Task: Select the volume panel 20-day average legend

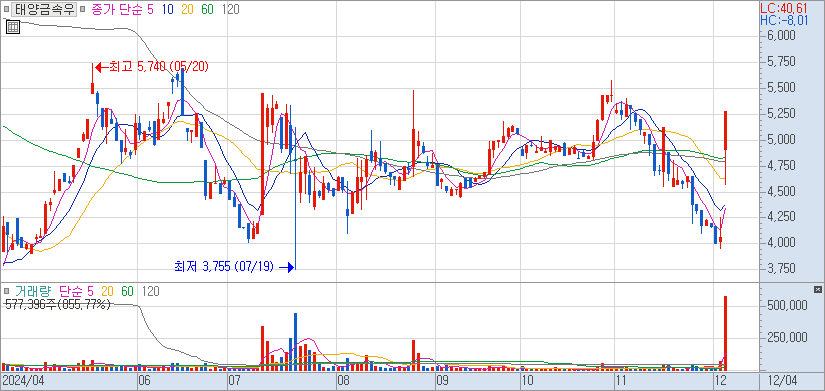Action: tap(107, 291)
